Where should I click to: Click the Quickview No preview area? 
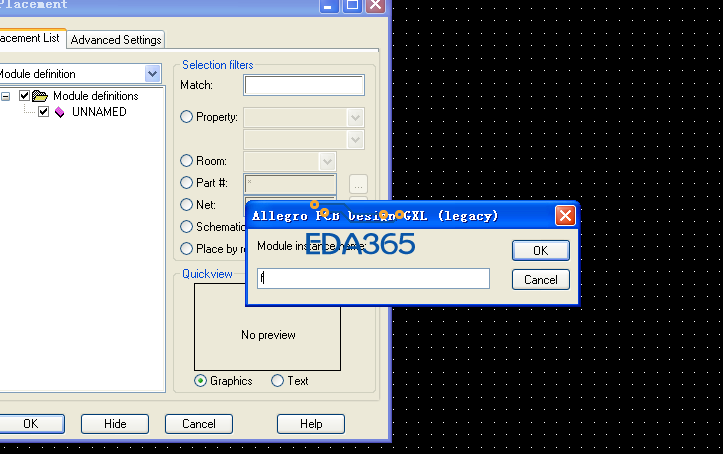click(267, 327)
